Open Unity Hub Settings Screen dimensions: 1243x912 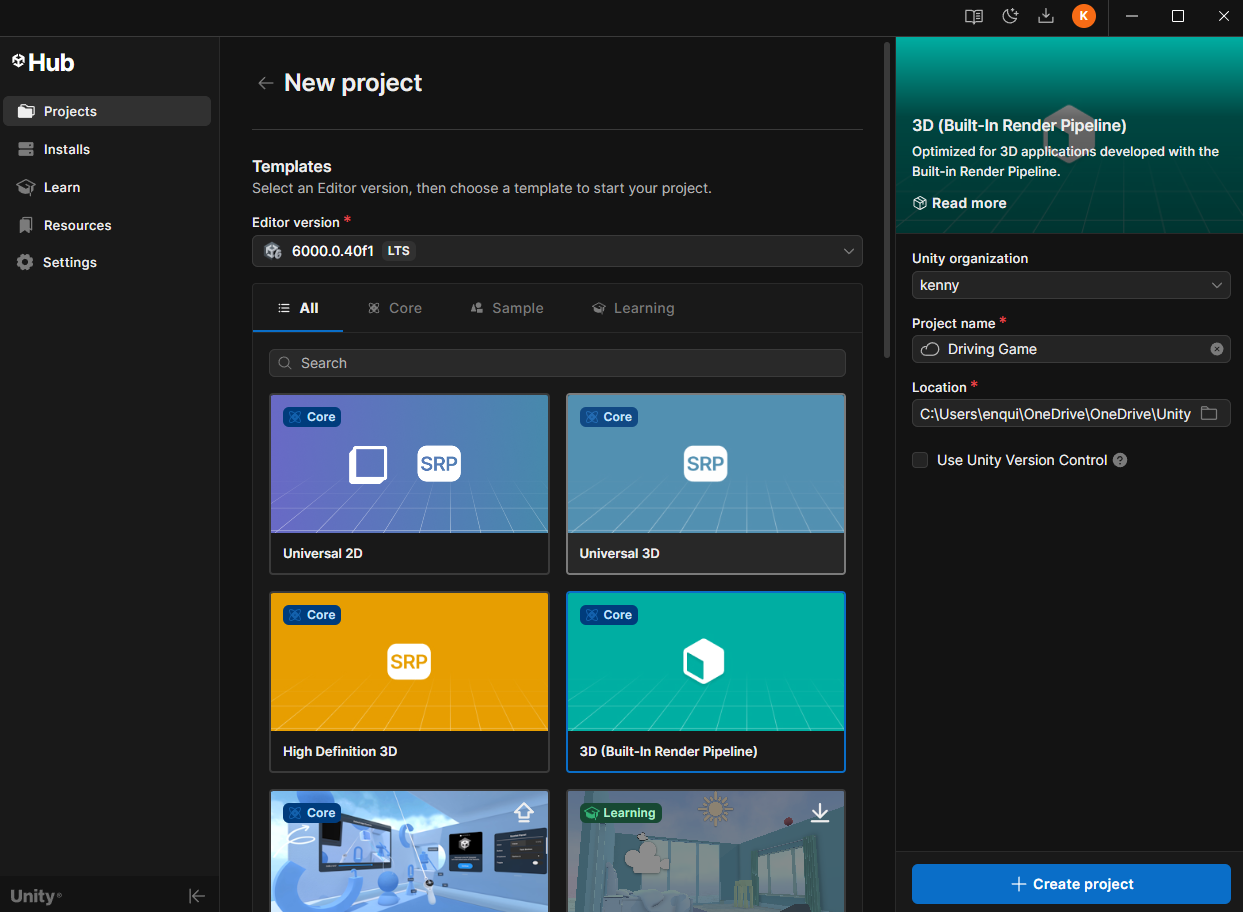pyautogui.click(x=70, y=262)
